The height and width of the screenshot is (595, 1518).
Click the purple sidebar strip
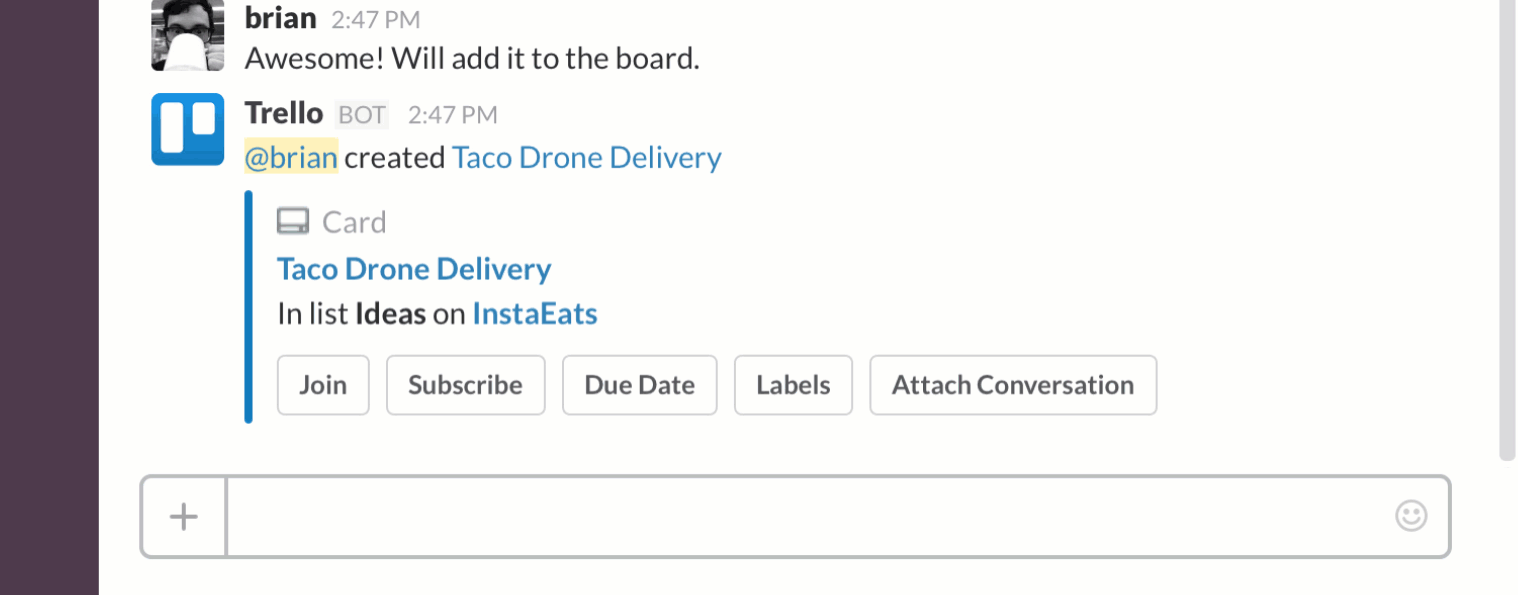(x=49, y=297)
